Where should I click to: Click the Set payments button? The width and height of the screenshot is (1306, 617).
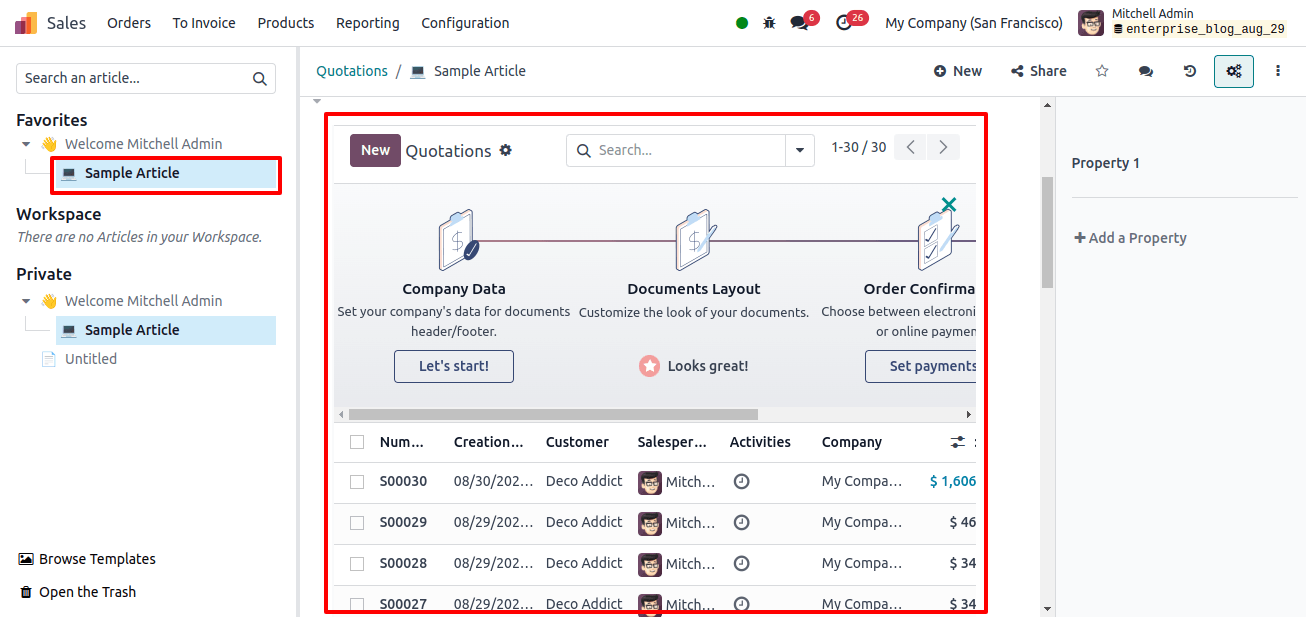(x=922, y=366)
